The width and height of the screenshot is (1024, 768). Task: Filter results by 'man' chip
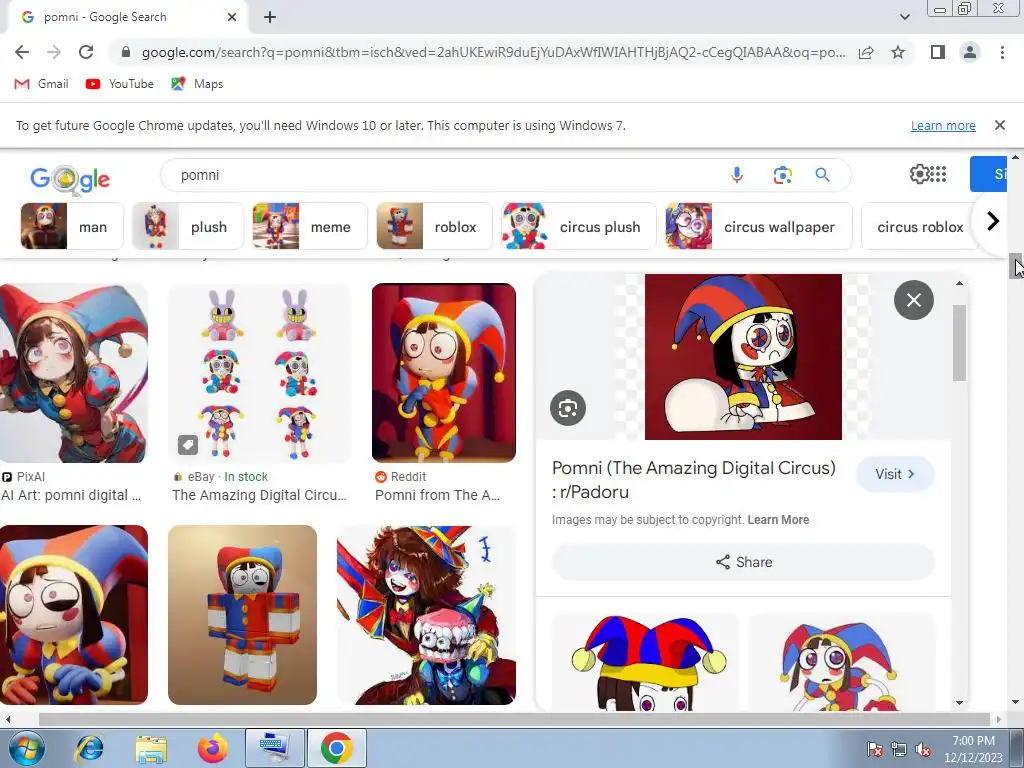[72, 227]
